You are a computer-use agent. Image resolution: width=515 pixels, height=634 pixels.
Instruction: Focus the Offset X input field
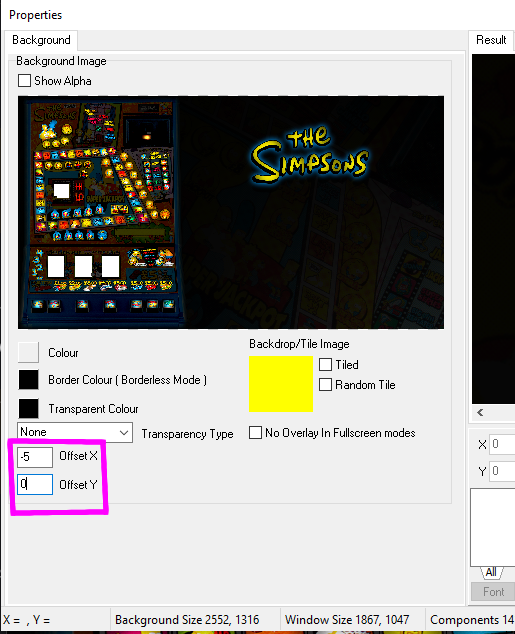point(35,457)
